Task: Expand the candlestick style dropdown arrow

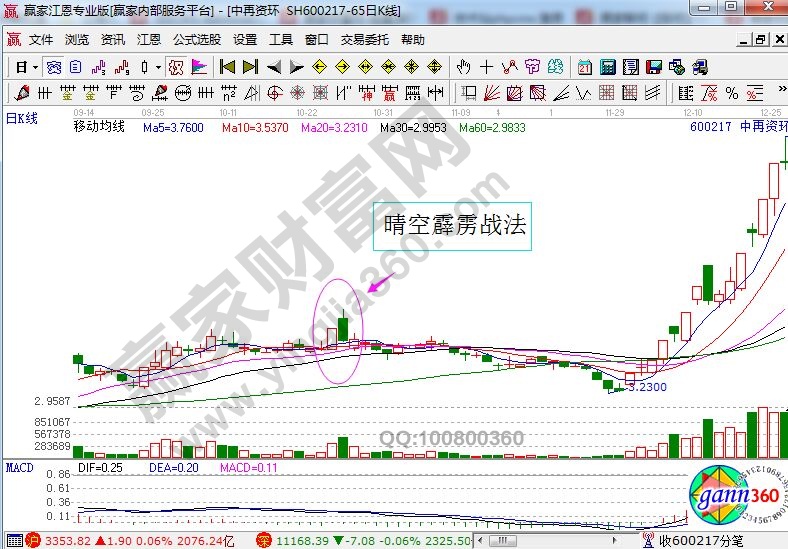Action: click(x=159, y=67)
